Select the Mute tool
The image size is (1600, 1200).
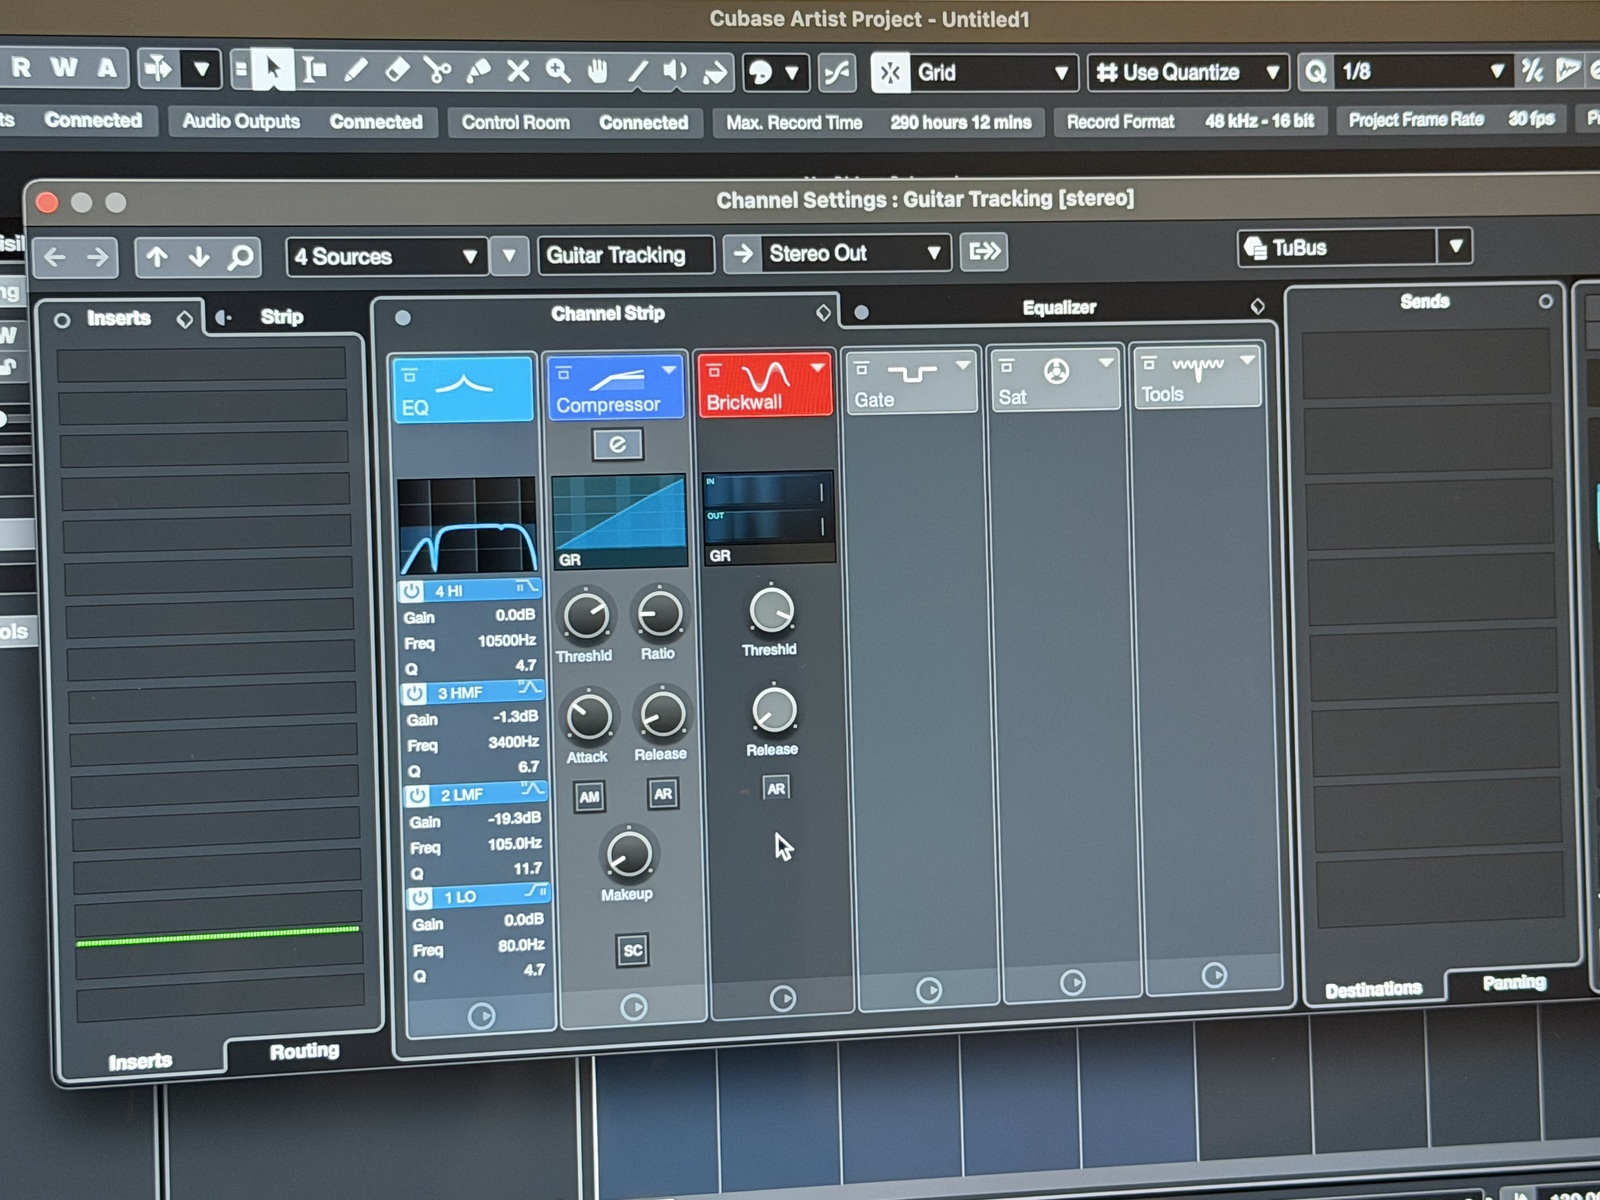pyautogui.click(x=518, y=70)
